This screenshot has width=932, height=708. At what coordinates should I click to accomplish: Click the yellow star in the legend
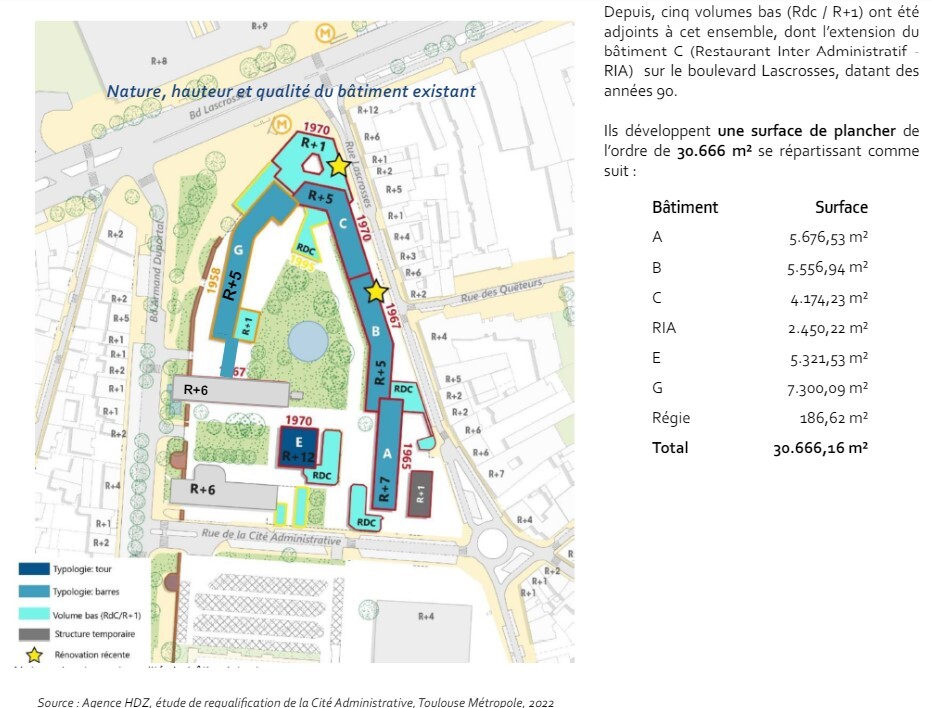pyautogui.click(x=34, y=654)
